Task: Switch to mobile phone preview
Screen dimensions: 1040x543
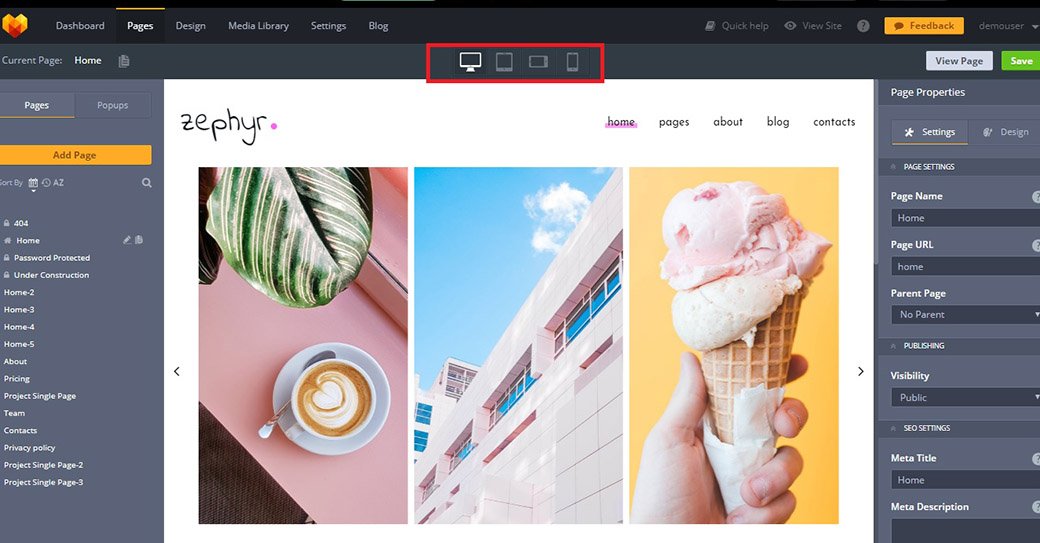Action: pyautogui.click(x=572, y=62)
